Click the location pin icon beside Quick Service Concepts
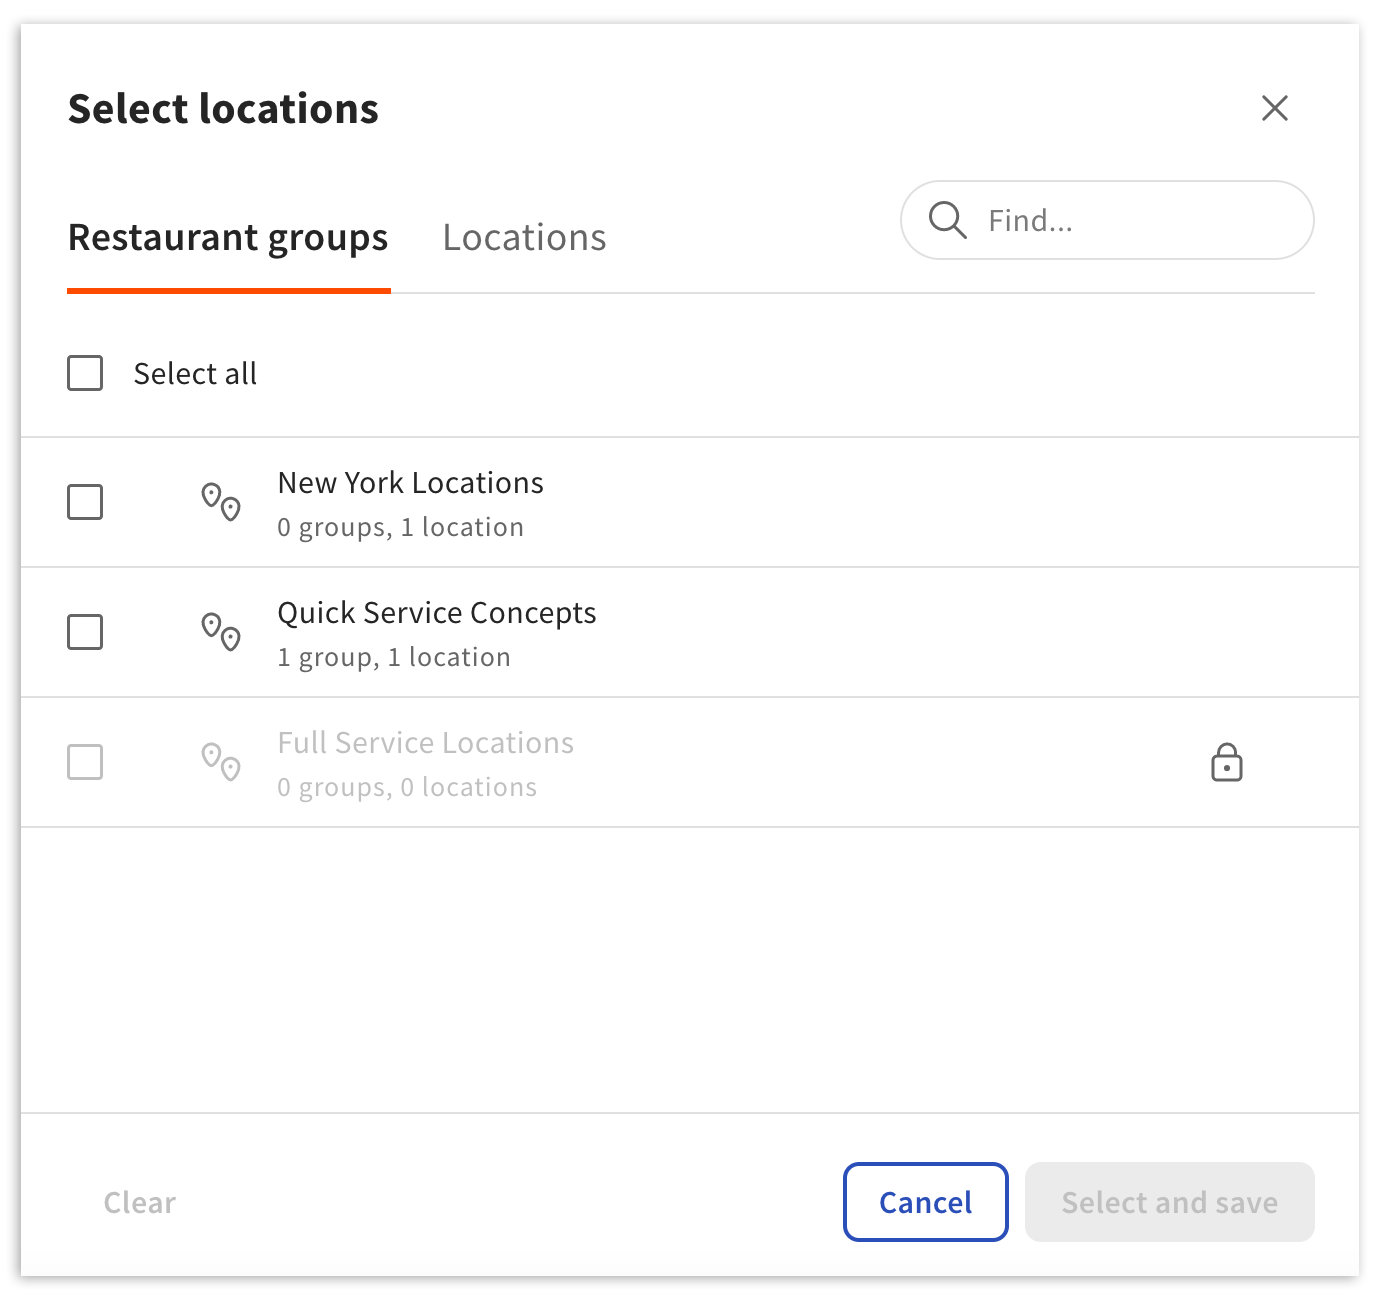The image size is (1380, 1300). pos(219,633)
